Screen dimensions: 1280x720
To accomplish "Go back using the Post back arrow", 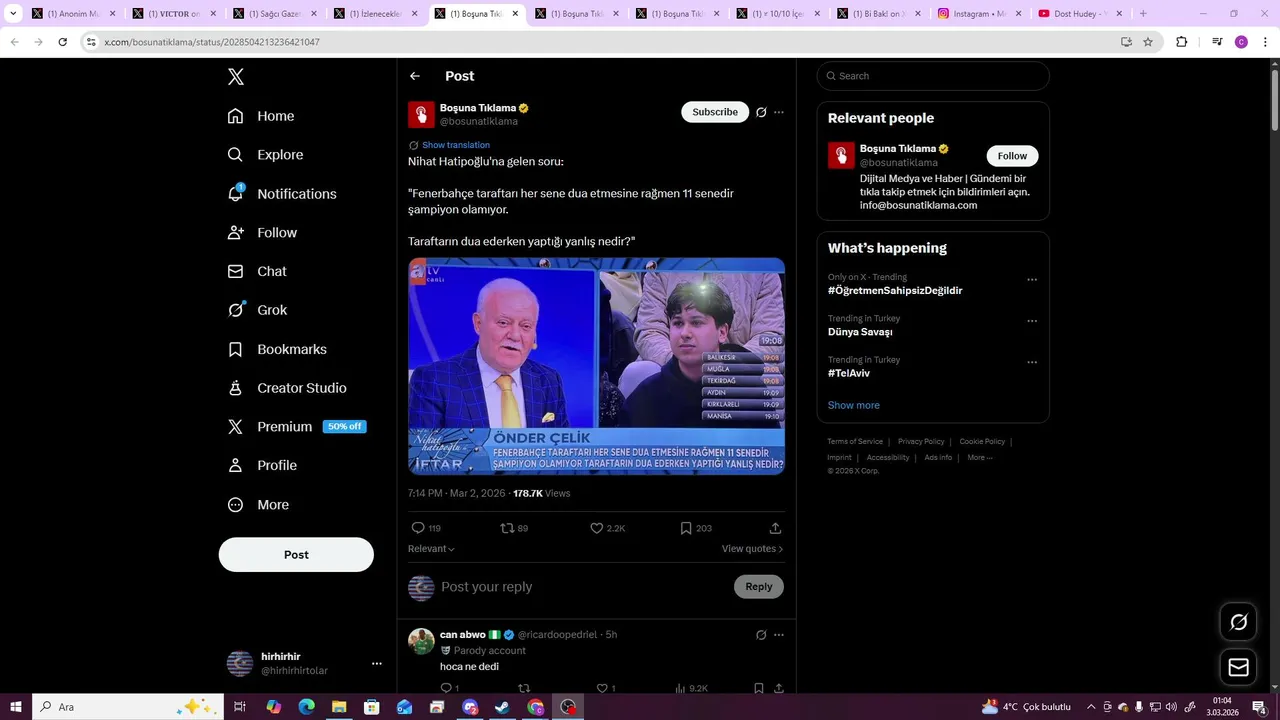I will tap(415, 76).
